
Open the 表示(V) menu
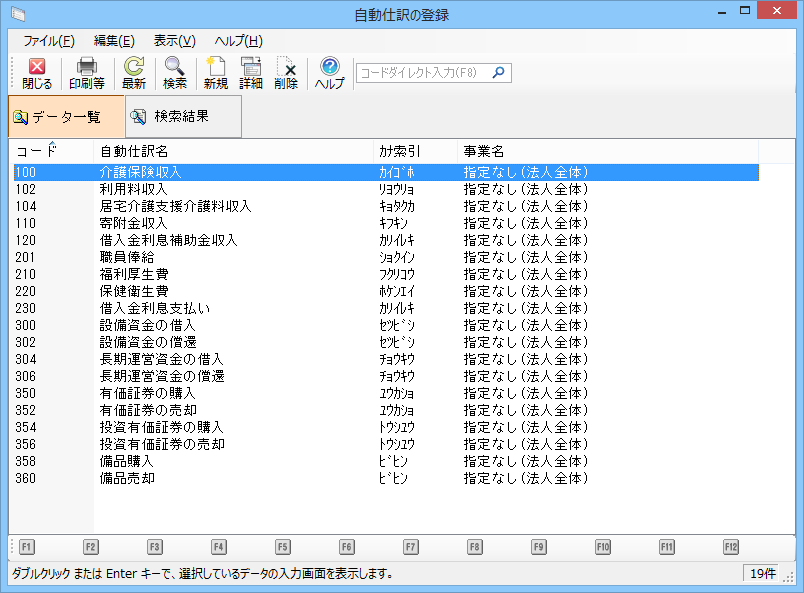click(x=174, y=41)
